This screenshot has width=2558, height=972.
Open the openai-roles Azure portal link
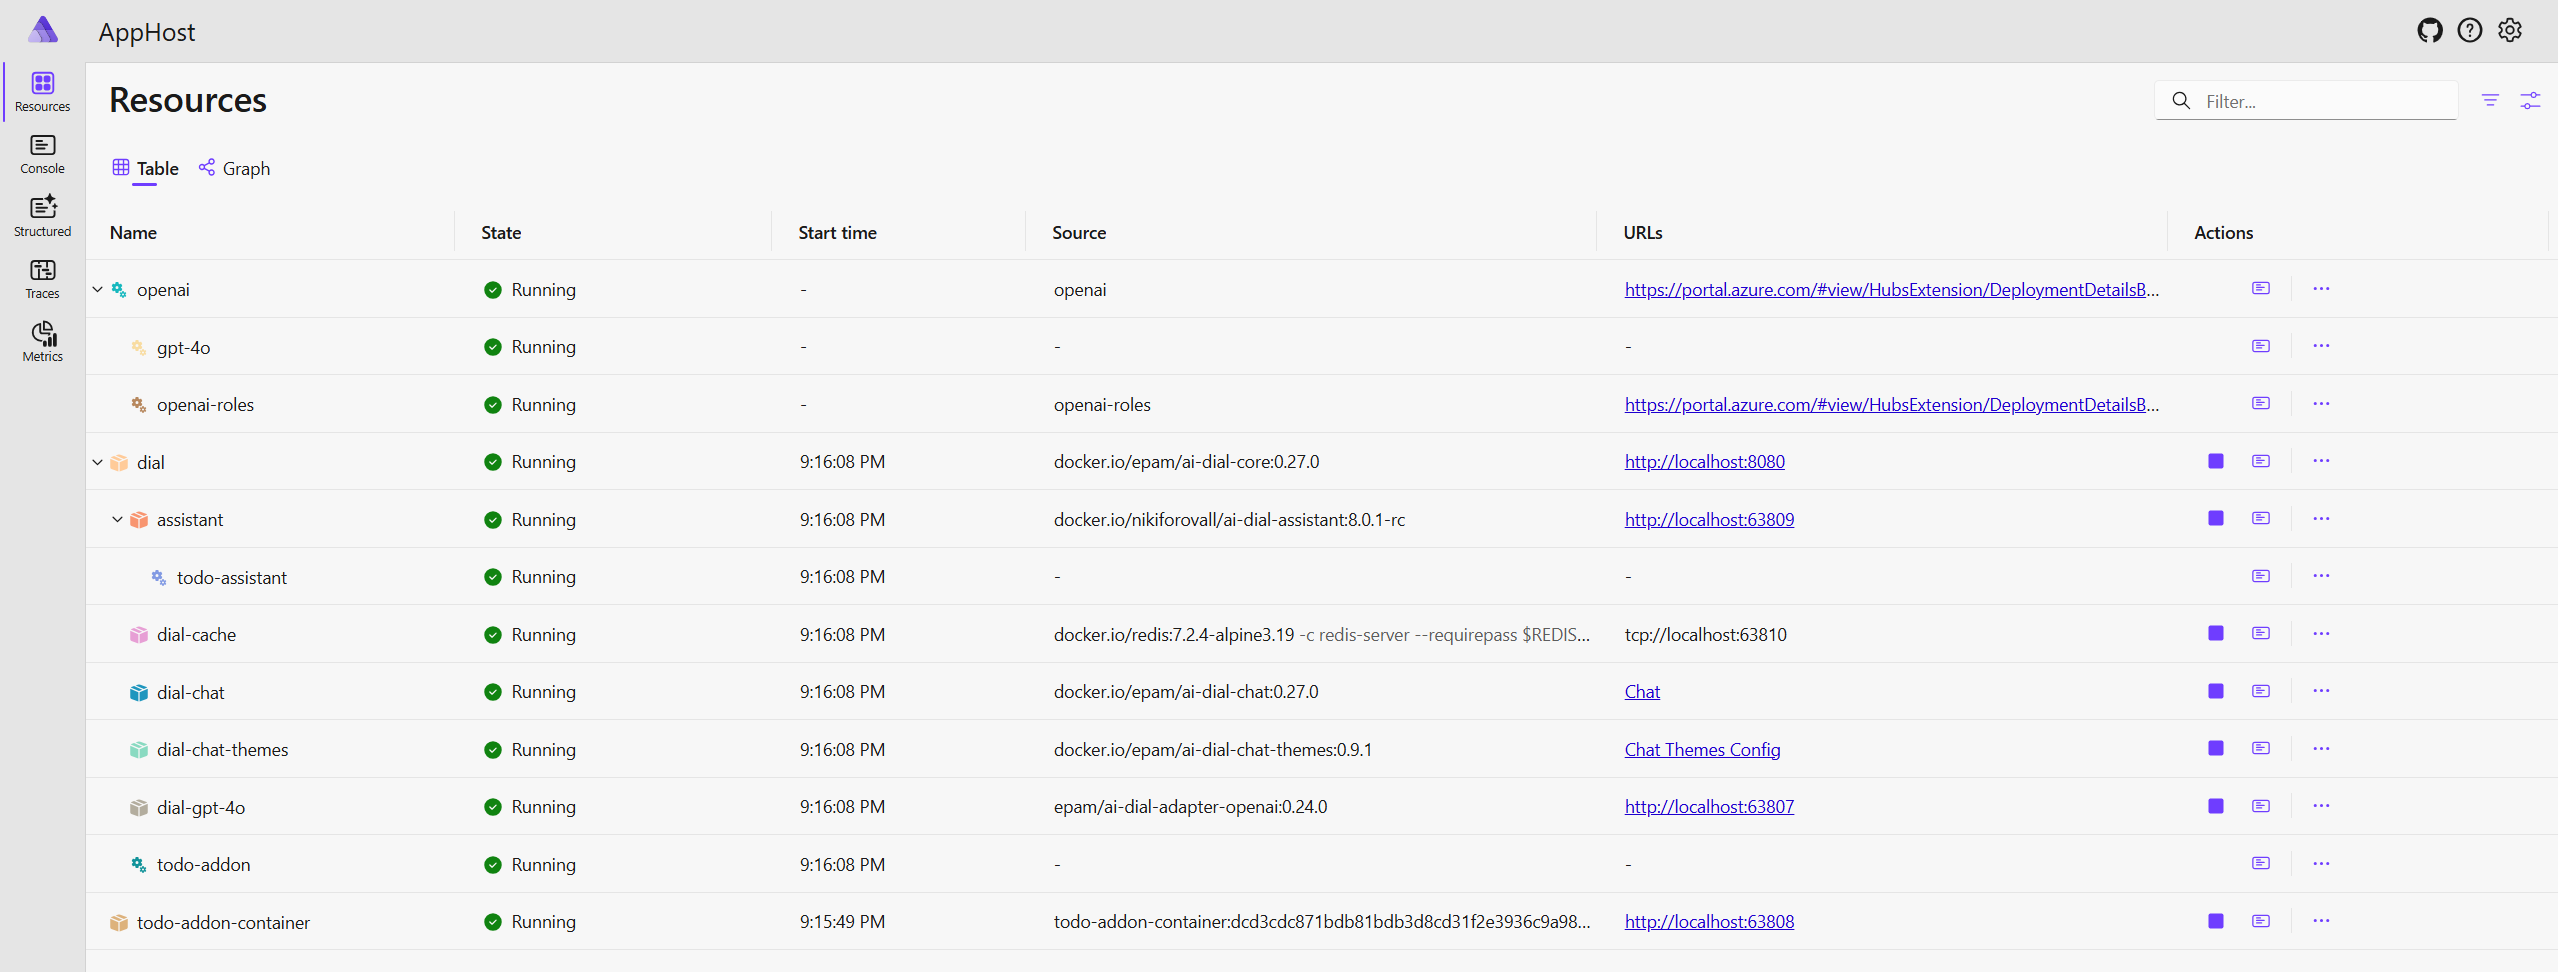1891,404
